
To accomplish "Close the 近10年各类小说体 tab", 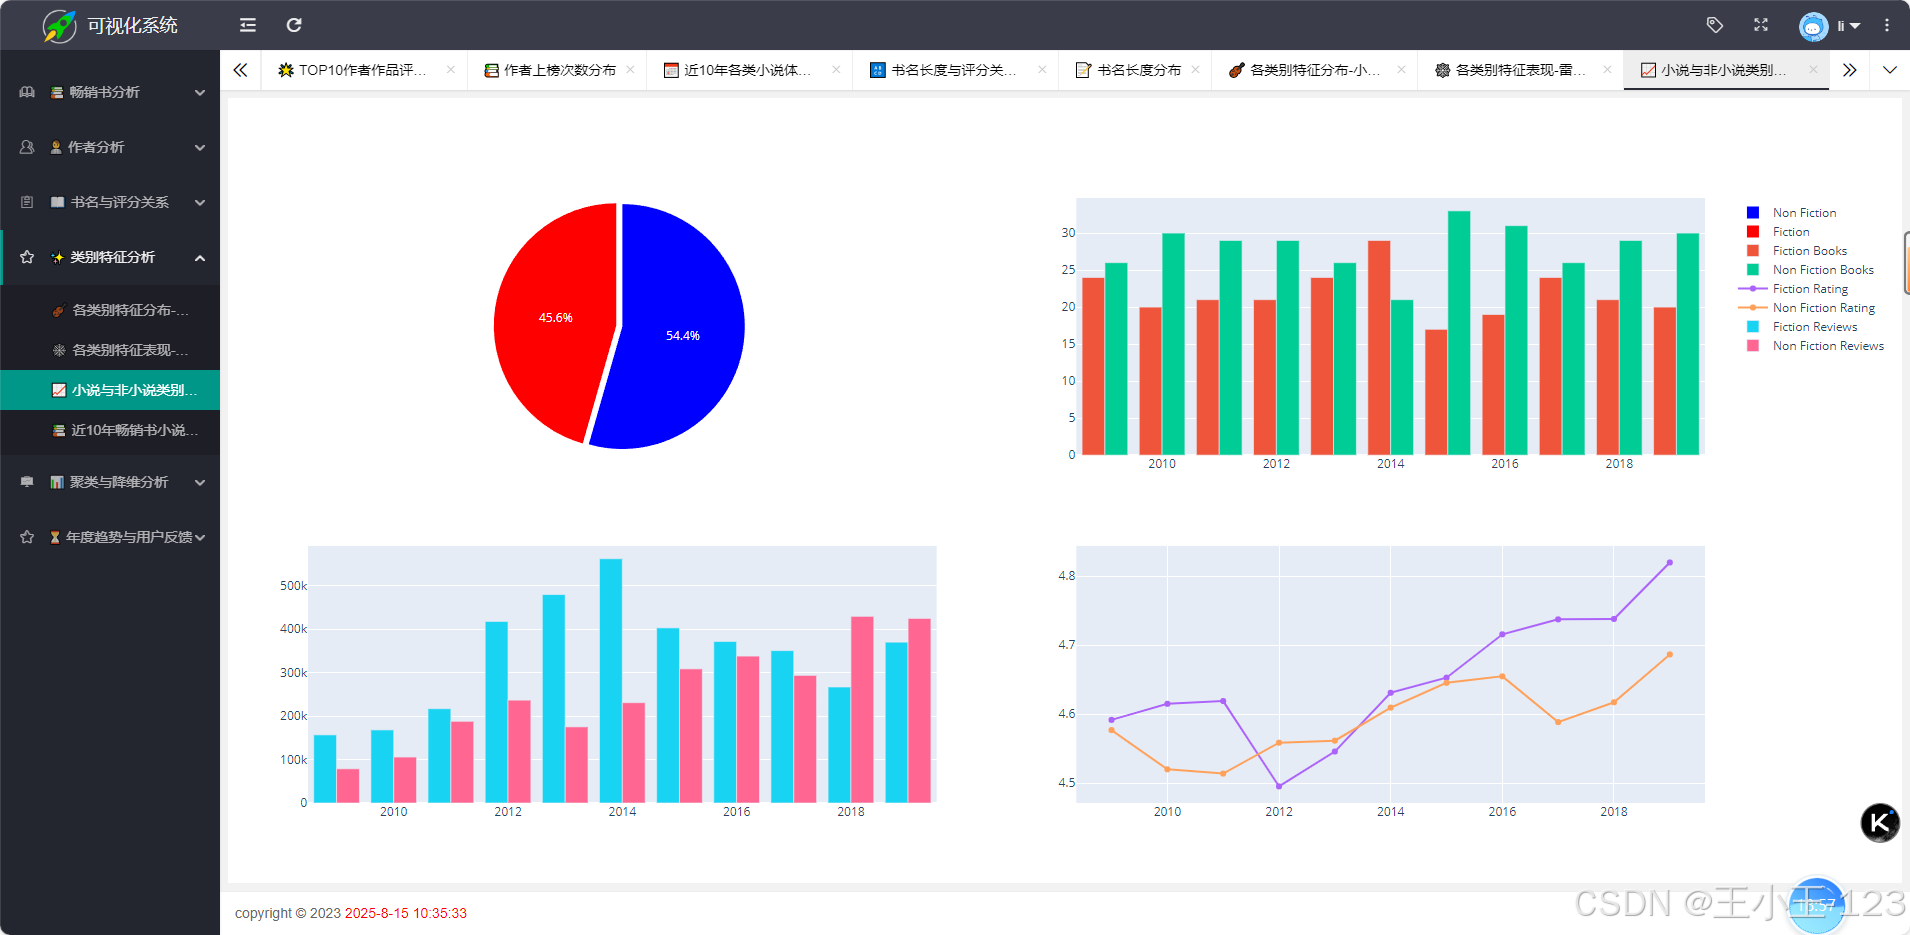I will click(x=836, y=70).
